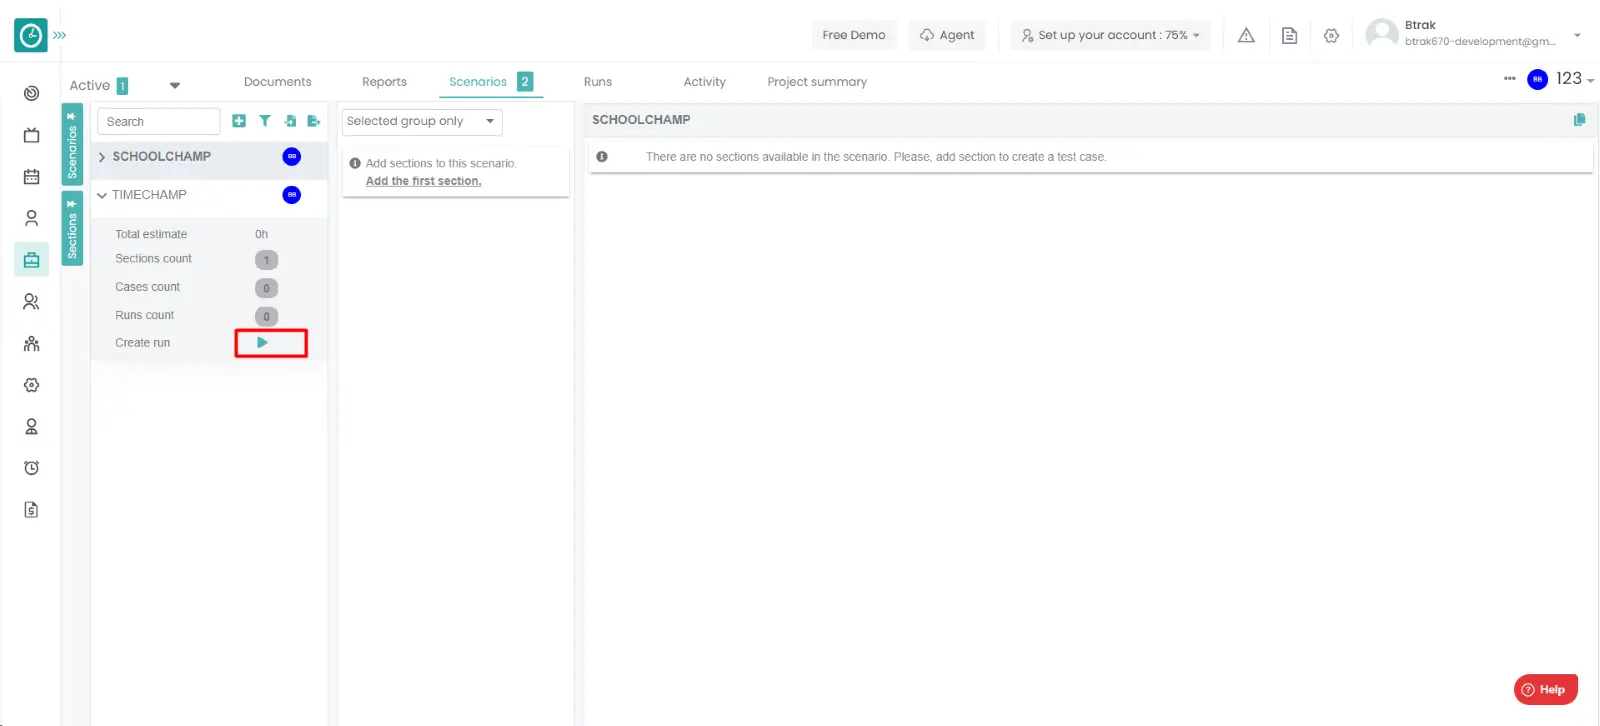Collapse the TIMECHAMP scenario
1600x726 pixels.
point(102,195)
